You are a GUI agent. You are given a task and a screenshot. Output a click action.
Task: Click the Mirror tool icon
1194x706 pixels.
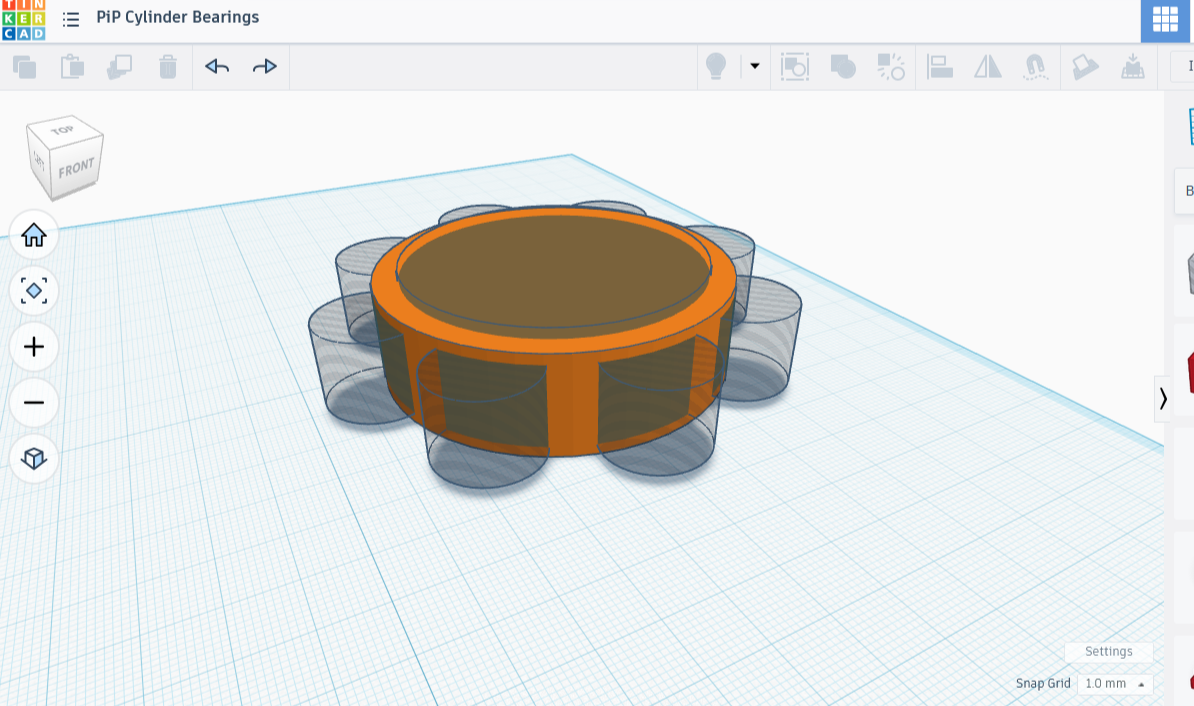coord(988,67)
